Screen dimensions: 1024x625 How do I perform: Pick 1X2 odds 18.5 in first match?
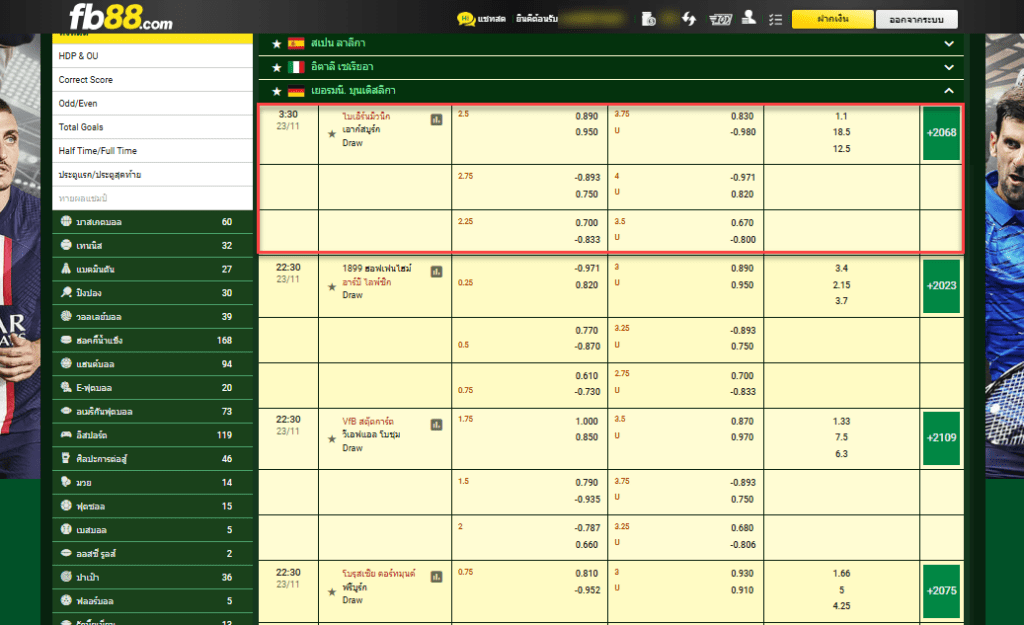coord(841,132)
